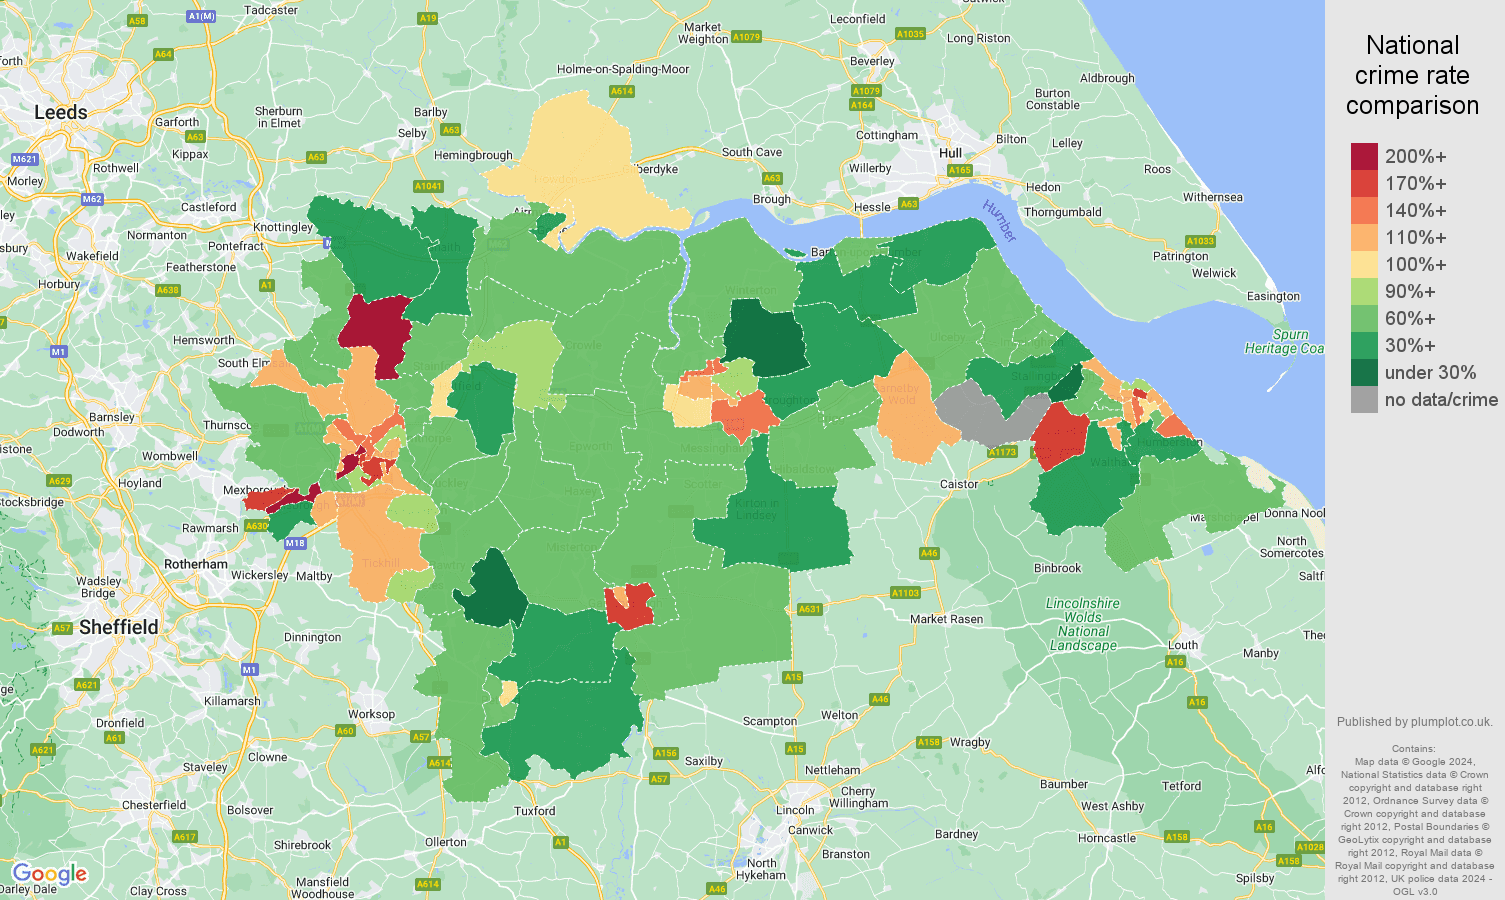Viewport: 1505px width, 900px height.
Task: Click the Spurn Heritage Coast label
Action: click(x=1285, y=342)
